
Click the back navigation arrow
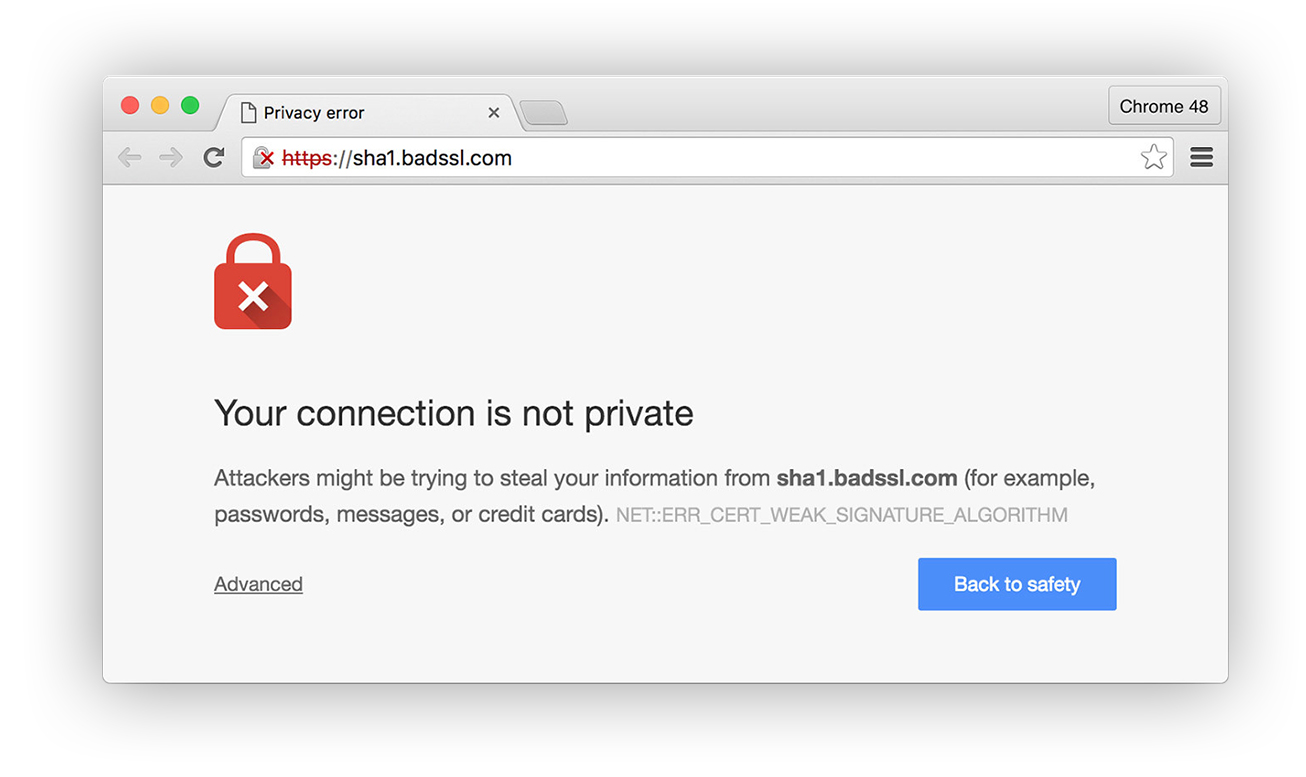coord(131,157)
